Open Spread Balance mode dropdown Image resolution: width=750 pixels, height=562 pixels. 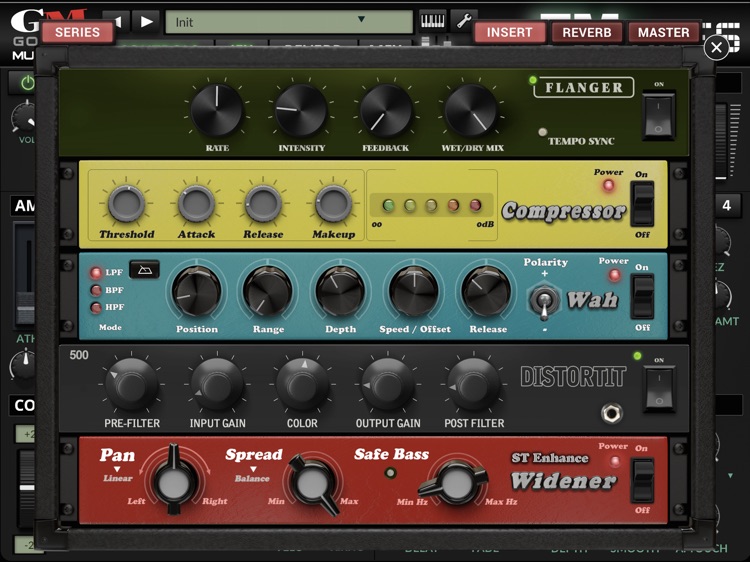click(252, 474)
